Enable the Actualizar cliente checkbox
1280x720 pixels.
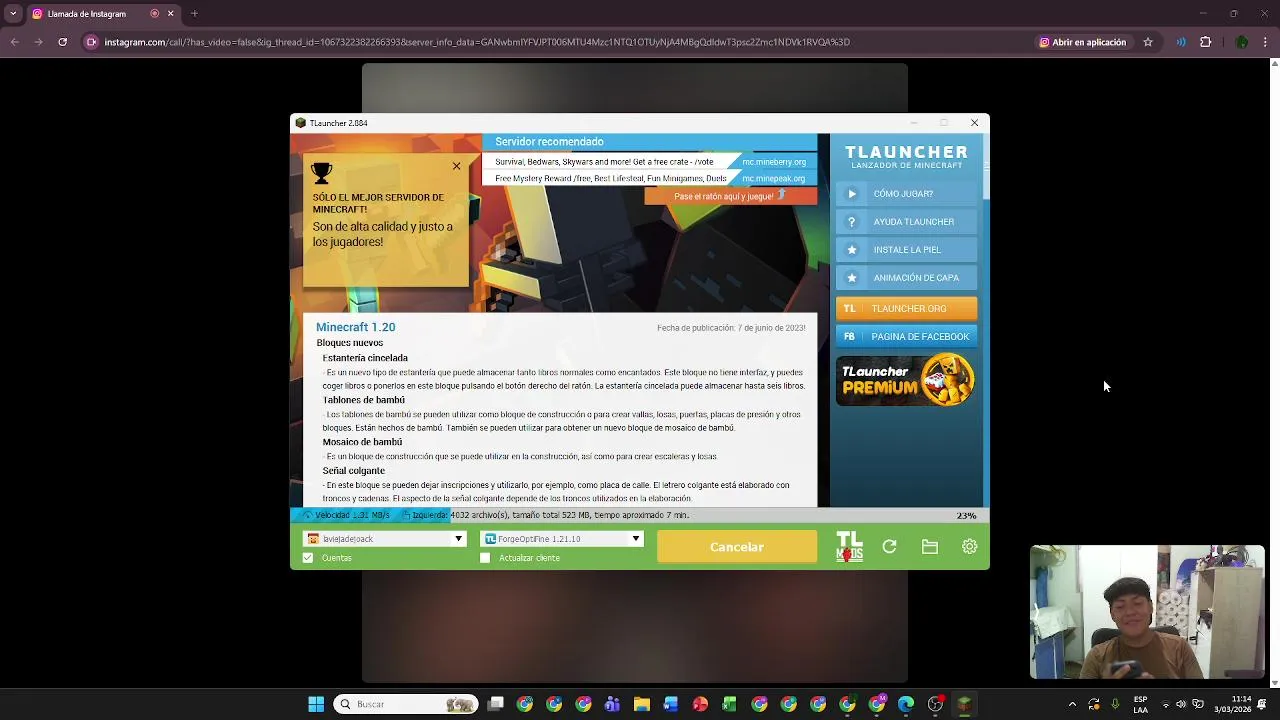(485, 558)
